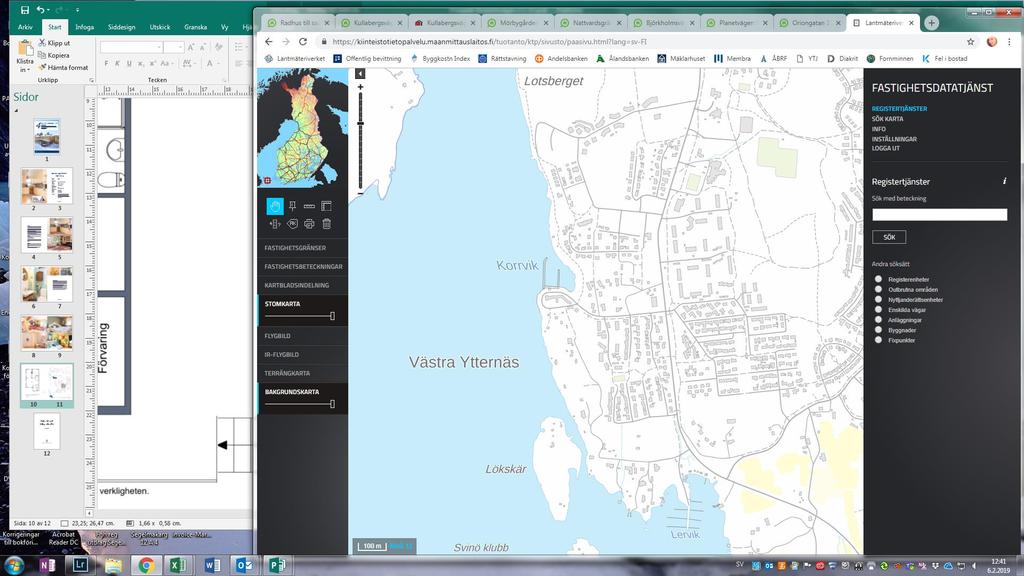Open the Arkiv menu in Publisher
This screenshot has height=576, width=1024.
(25, 27)
